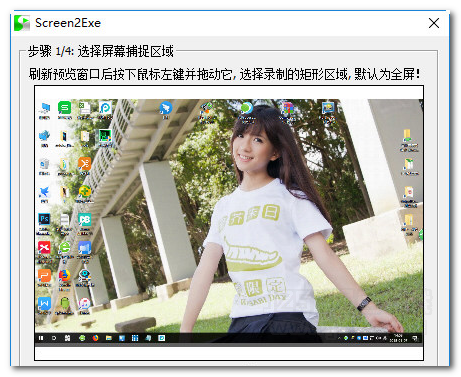
Task: Click the blue P app icon in preview
Action: (105, 108)
